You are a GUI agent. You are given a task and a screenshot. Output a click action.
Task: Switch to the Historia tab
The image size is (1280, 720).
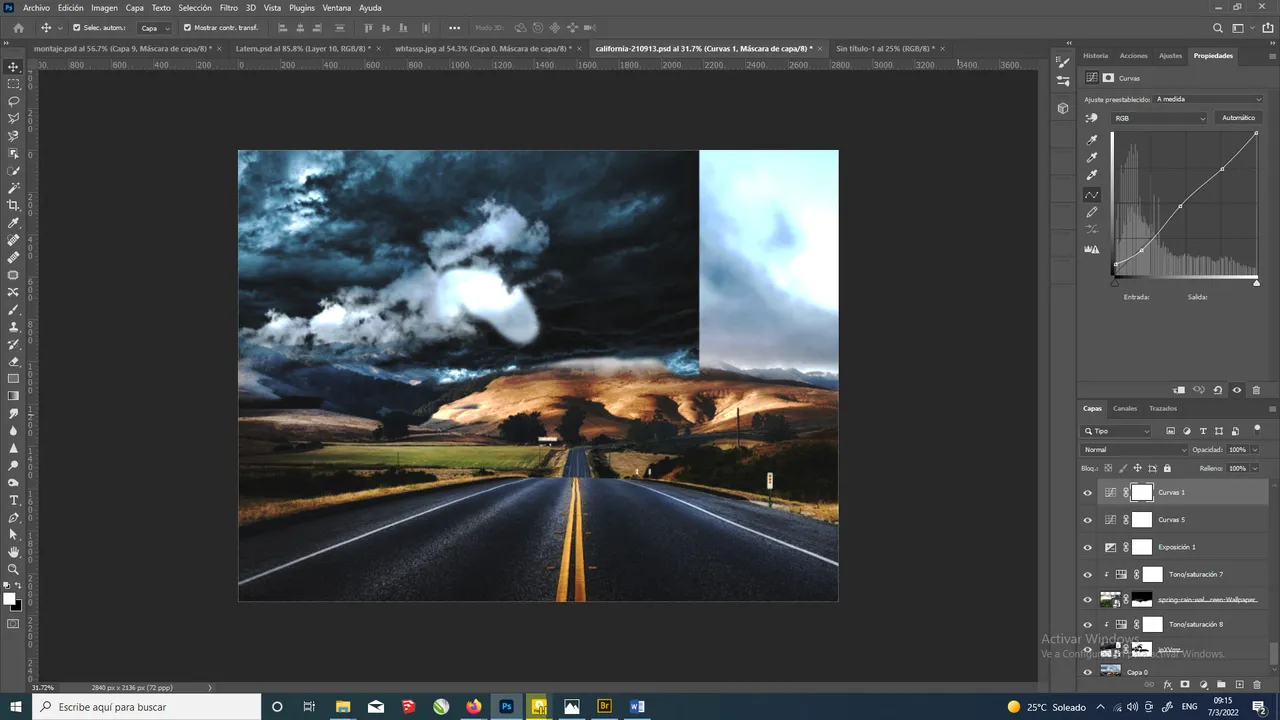(1096, 56)
